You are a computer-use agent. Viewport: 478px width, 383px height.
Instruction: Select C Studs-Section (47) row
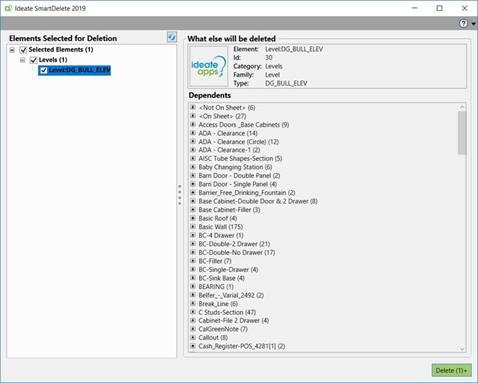227,312
